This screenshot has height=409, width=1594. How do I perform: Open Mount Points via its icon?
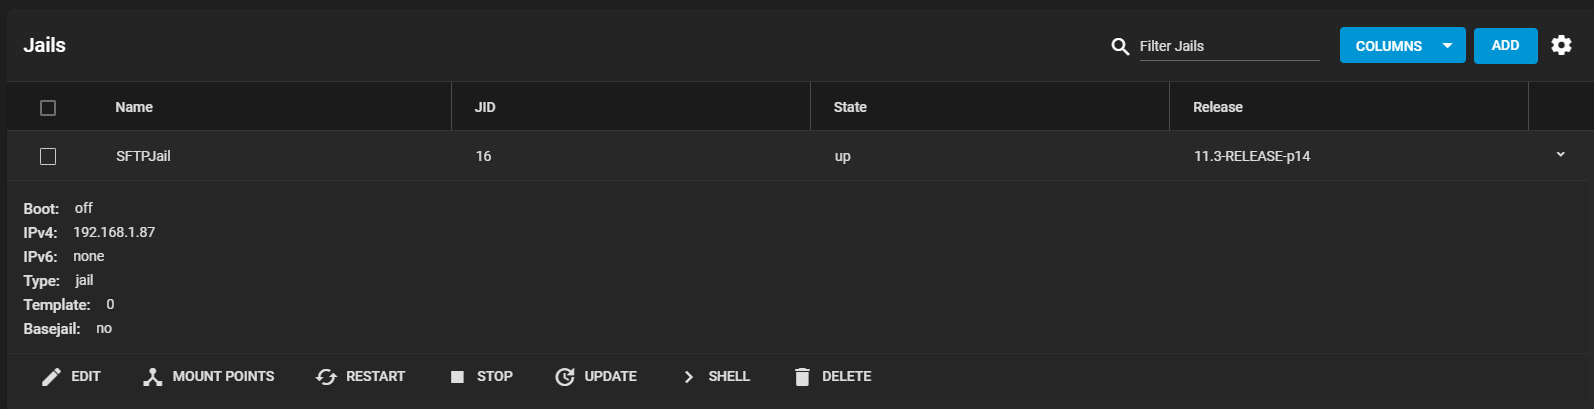tap(152, 377)
